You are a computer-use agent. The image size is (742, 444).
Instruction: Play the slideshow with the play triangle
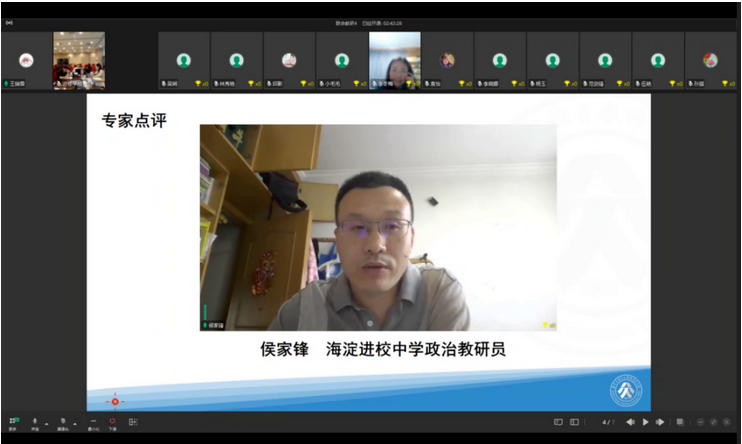645,422
